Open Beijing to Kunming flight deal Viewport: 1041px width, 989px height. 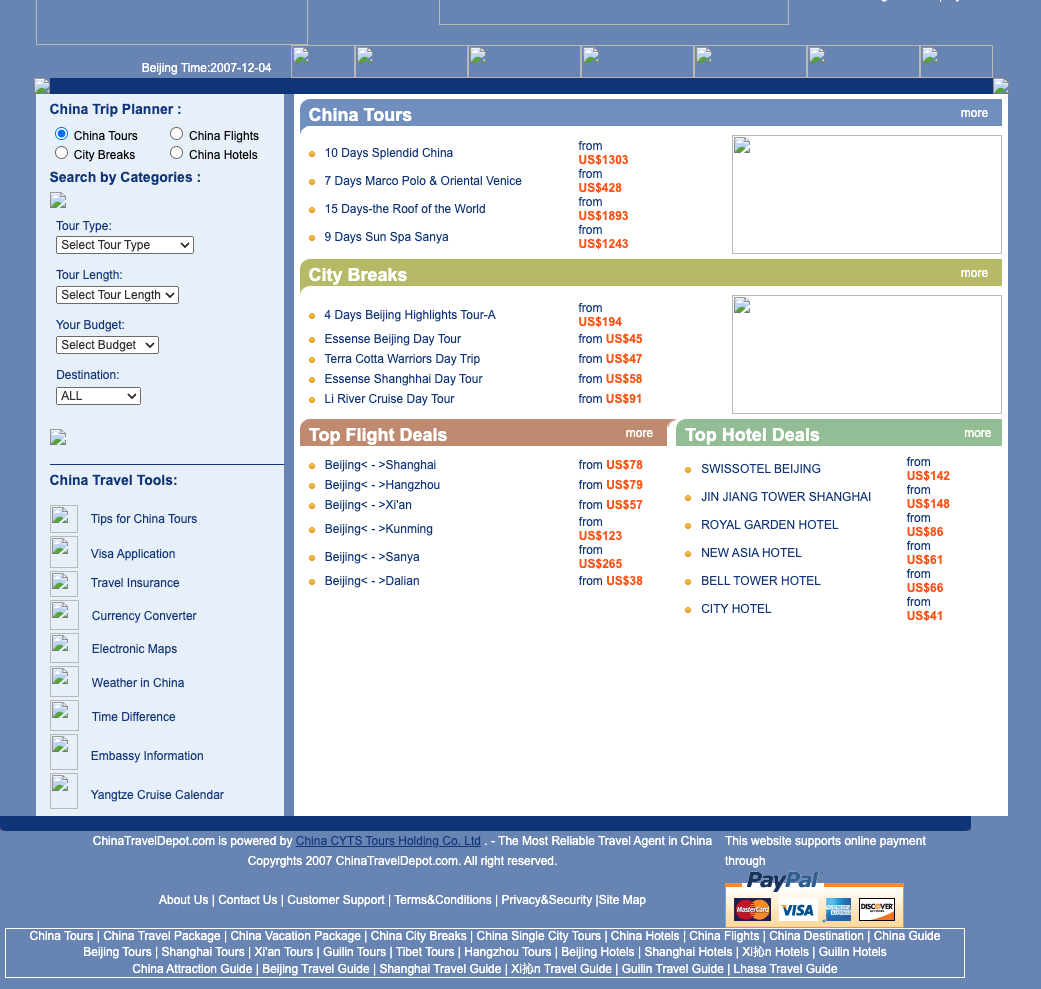click(378, 528)
